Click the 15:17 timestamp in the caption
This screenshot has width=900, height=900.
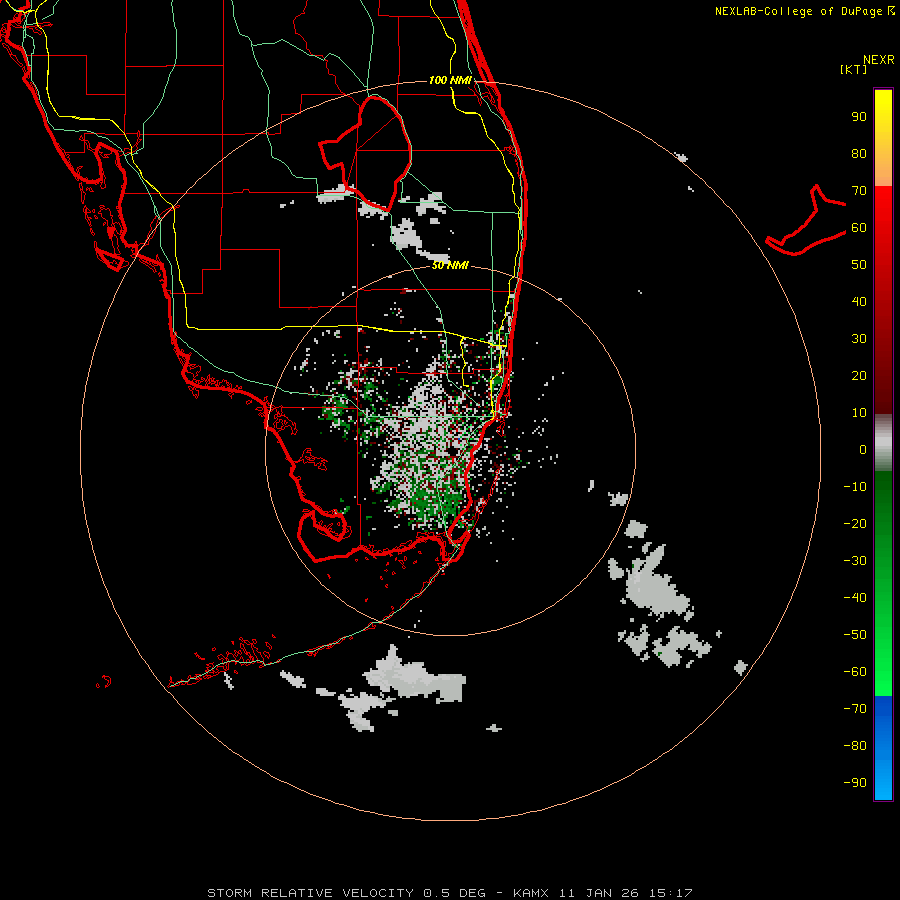tap(671, 893)
